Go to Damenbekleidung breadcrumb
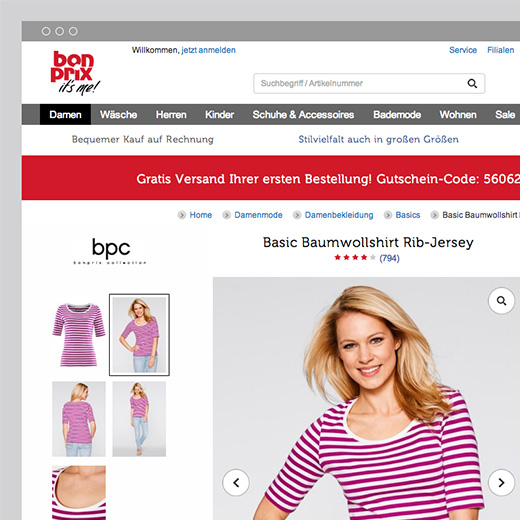Image resolution: width=520 pixels, height=520 pixels. pyautogui.click(x=339, y=215)
